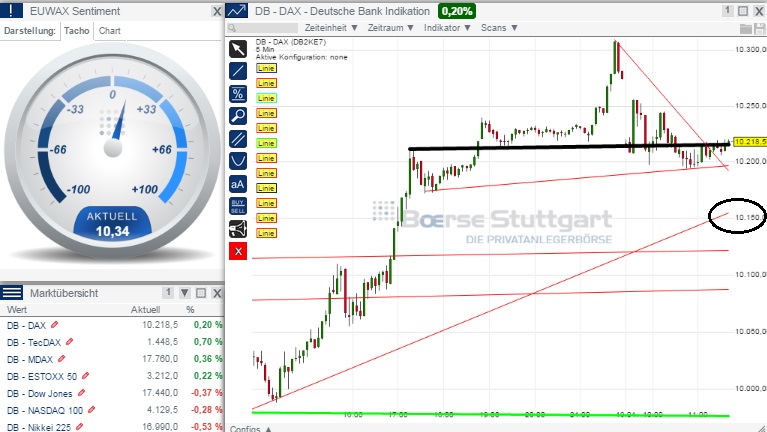Screen dimensions: 767x432
Task: Open the DB - NASDAQ 100 row
Action: (112, 410)
